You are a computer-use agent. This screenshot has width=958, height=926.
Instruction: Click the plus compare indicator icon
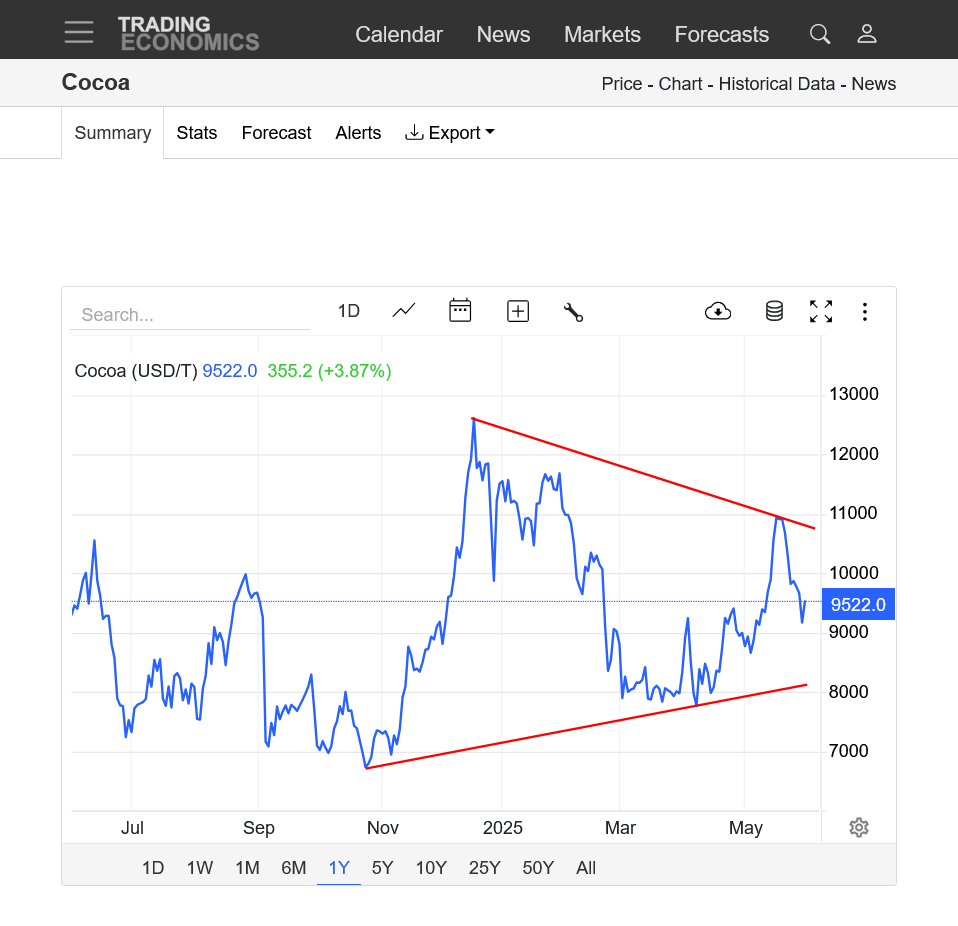click(x=518, y=311)
